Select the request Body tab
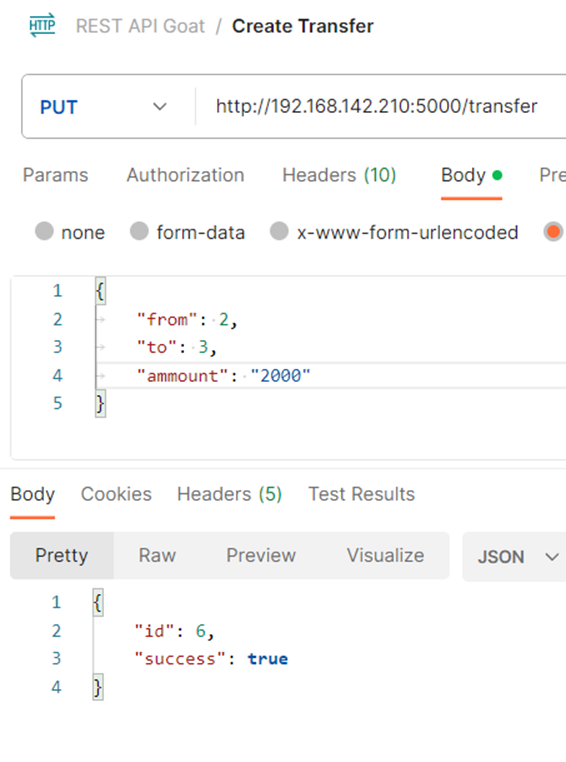The width and height of the screenshot is (566, 762). pos(471,175)
